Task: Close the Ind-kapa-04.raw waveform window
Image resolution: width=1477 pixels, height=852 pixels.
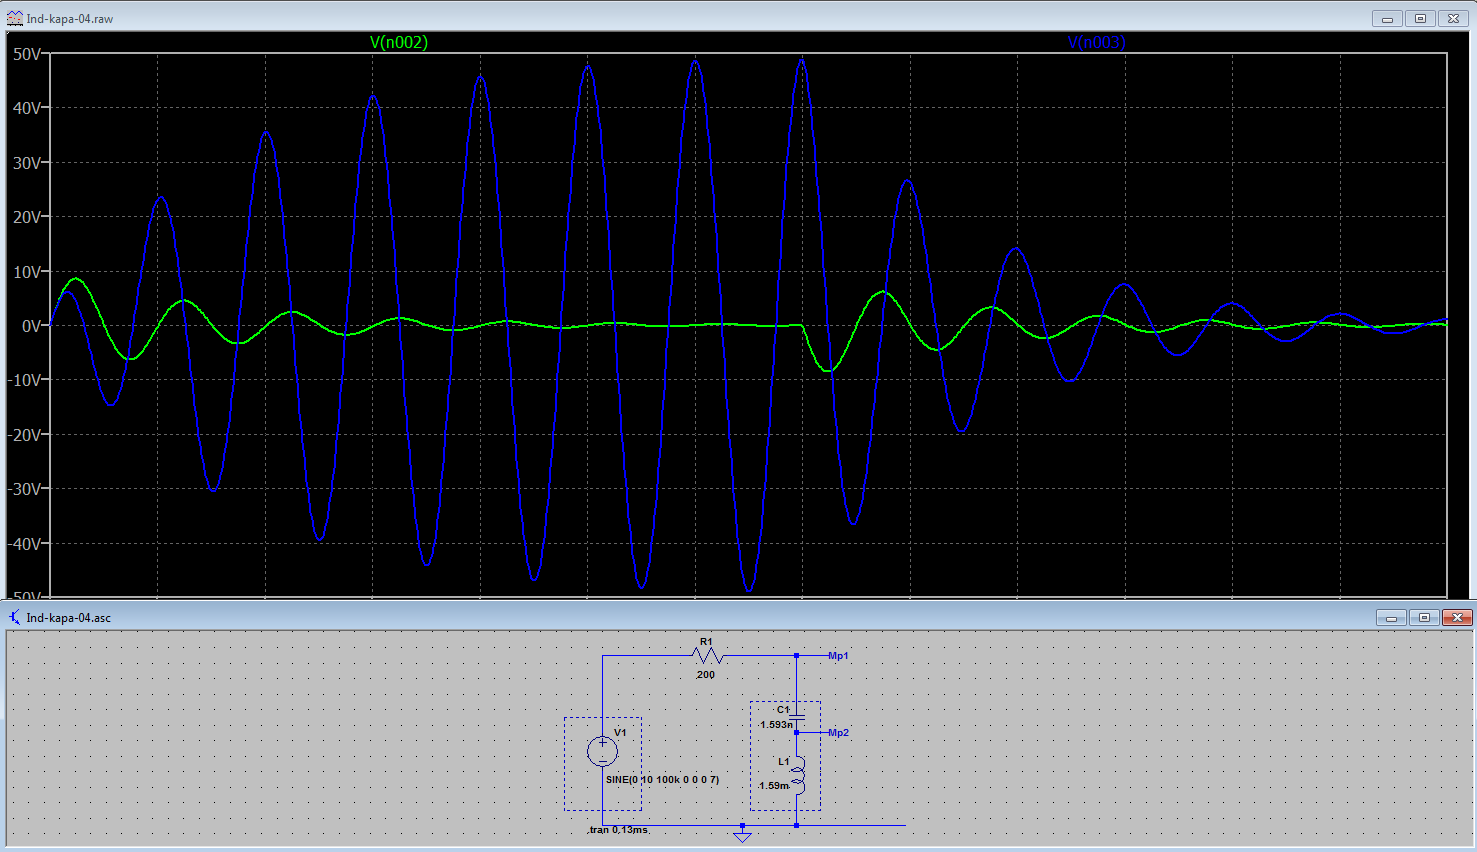Action: tap(1453, 18)
